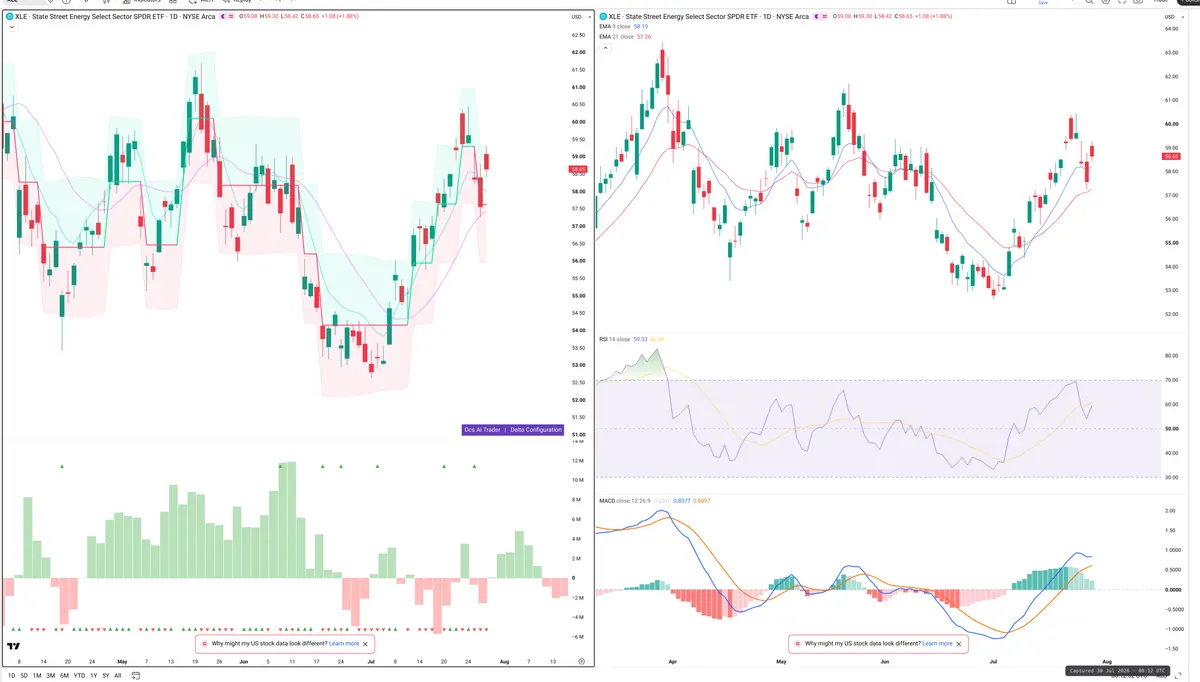1200x682 pixels.
Task: Click the 70.00 RSI axis label
Action: (1173, 380)
